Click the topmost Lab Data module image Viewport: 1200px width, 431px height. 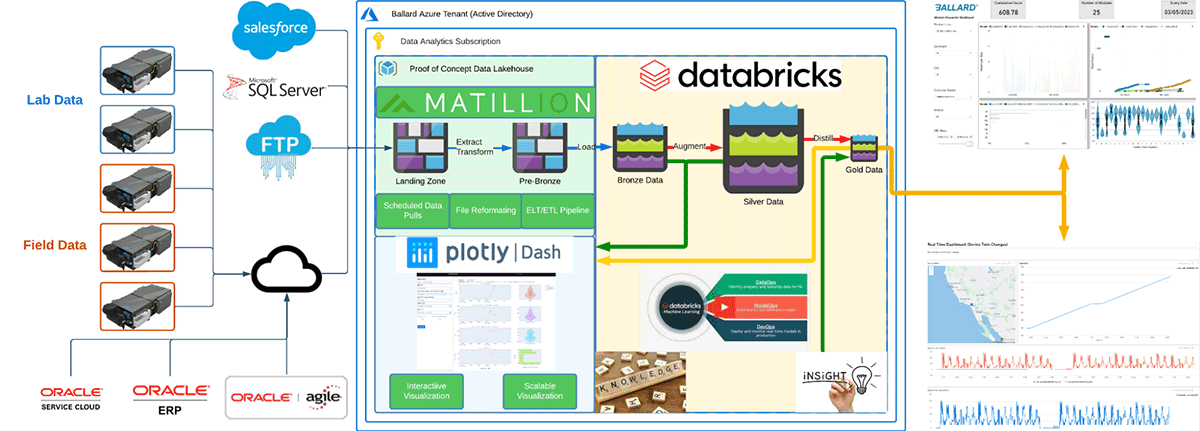[139, 70]
